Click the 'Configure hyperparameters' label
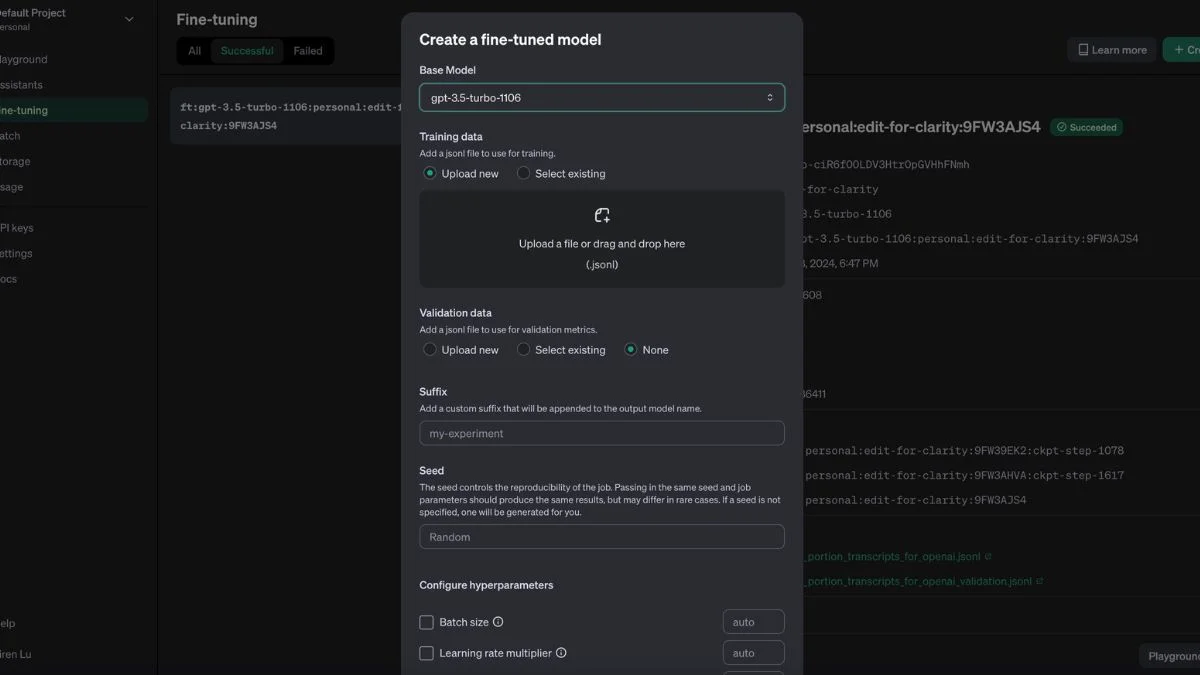This screenshot has height=675, width=1200. 486,585
